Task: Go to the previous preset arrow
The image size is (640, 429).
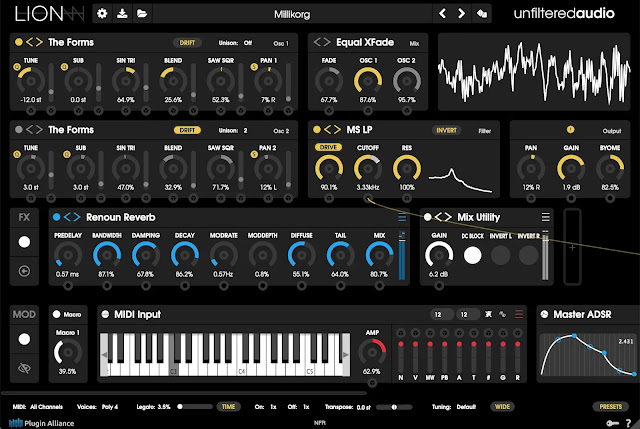Action: [x=442, y=13]
